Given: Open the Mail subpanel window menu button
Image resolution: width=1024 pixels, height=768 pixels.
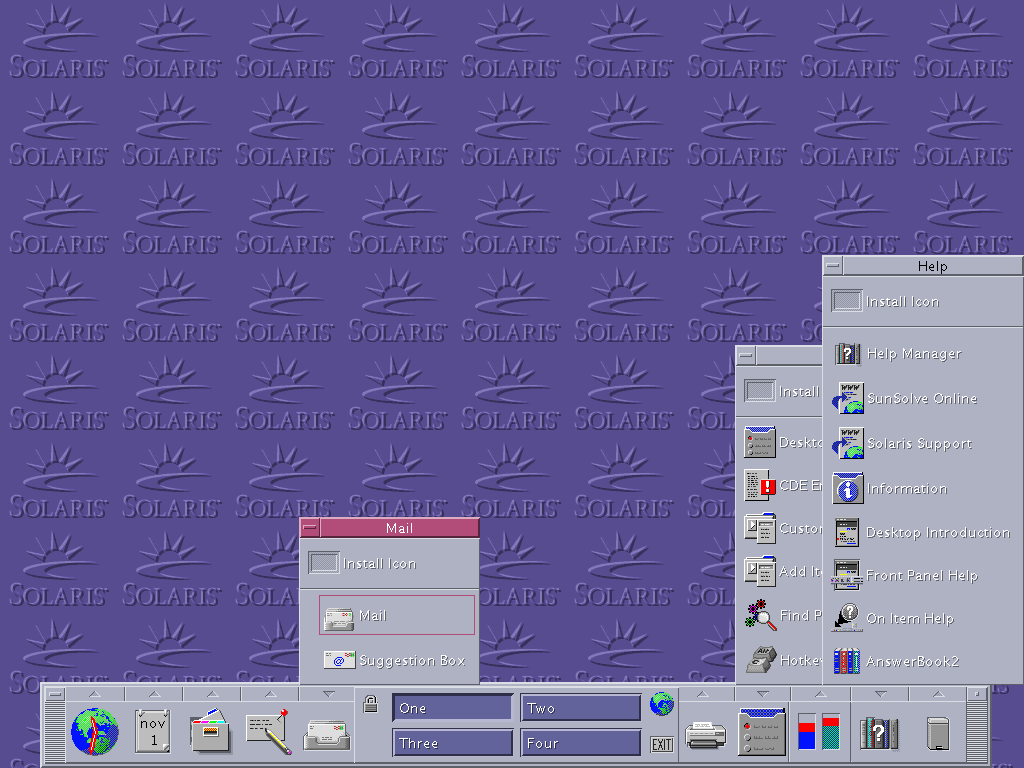Looking at the screenshot, I should tap(310, 528).
